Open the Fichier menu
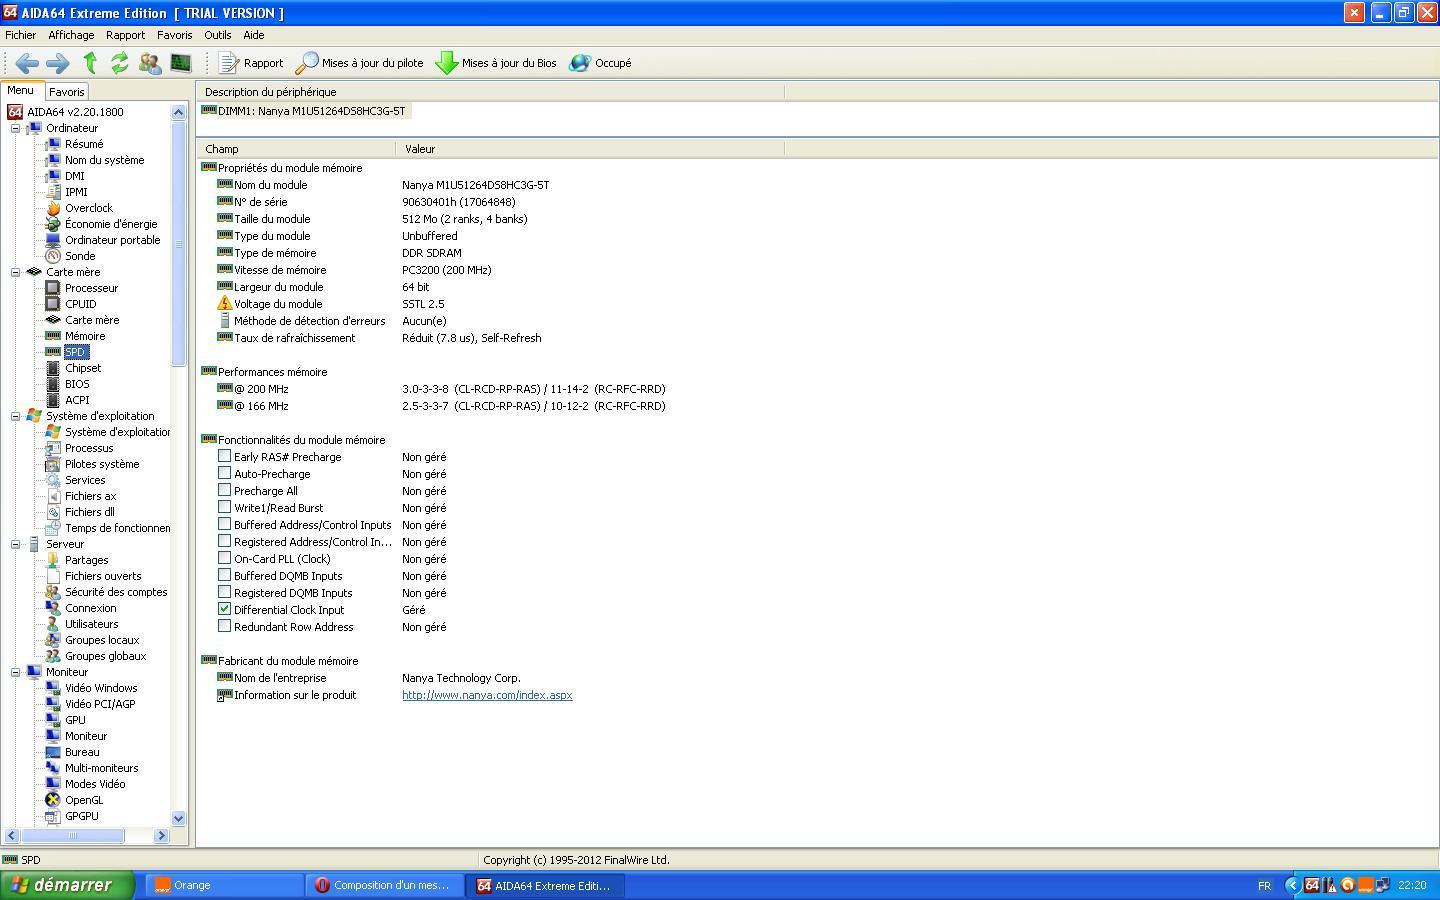This screenshot has width=1440, height=900. 20,35
